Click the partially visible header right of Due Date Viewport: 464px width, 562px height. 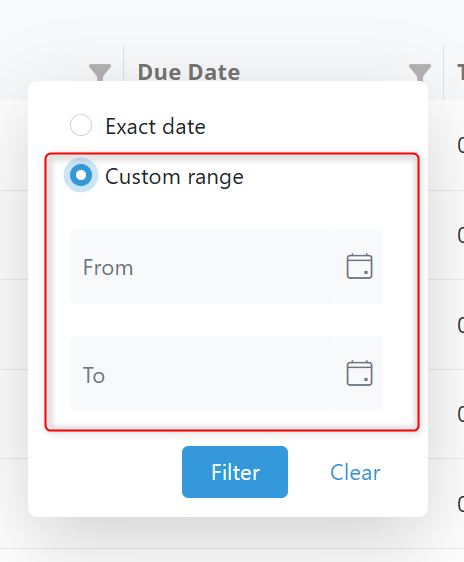click(460, 72)
